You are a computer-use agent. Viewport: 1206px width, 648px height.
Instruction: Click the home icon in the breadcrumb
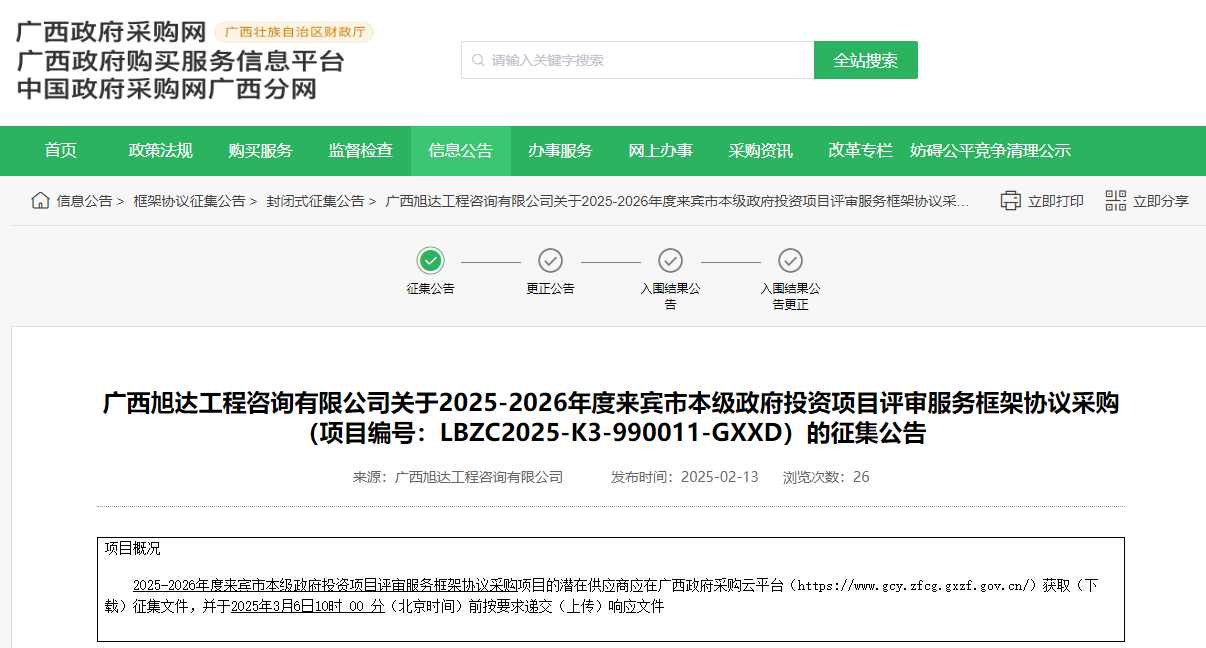pos(39,200)
